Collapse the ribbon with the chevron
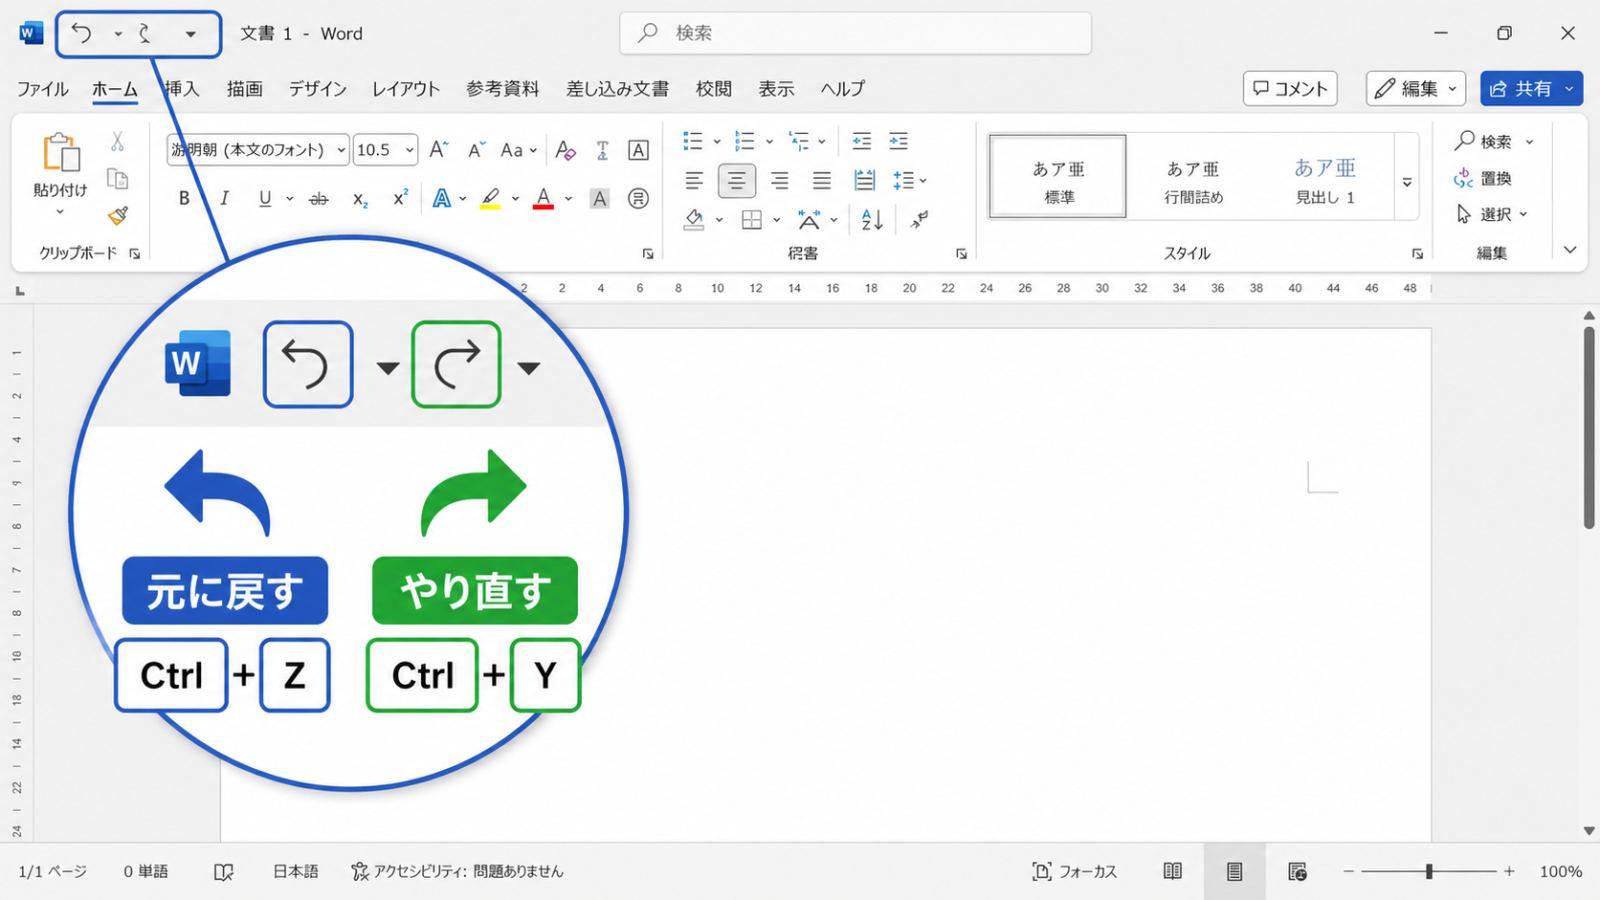This screenshot has width=1600, height=900. pyautogui.click(x=1570, y=250)
